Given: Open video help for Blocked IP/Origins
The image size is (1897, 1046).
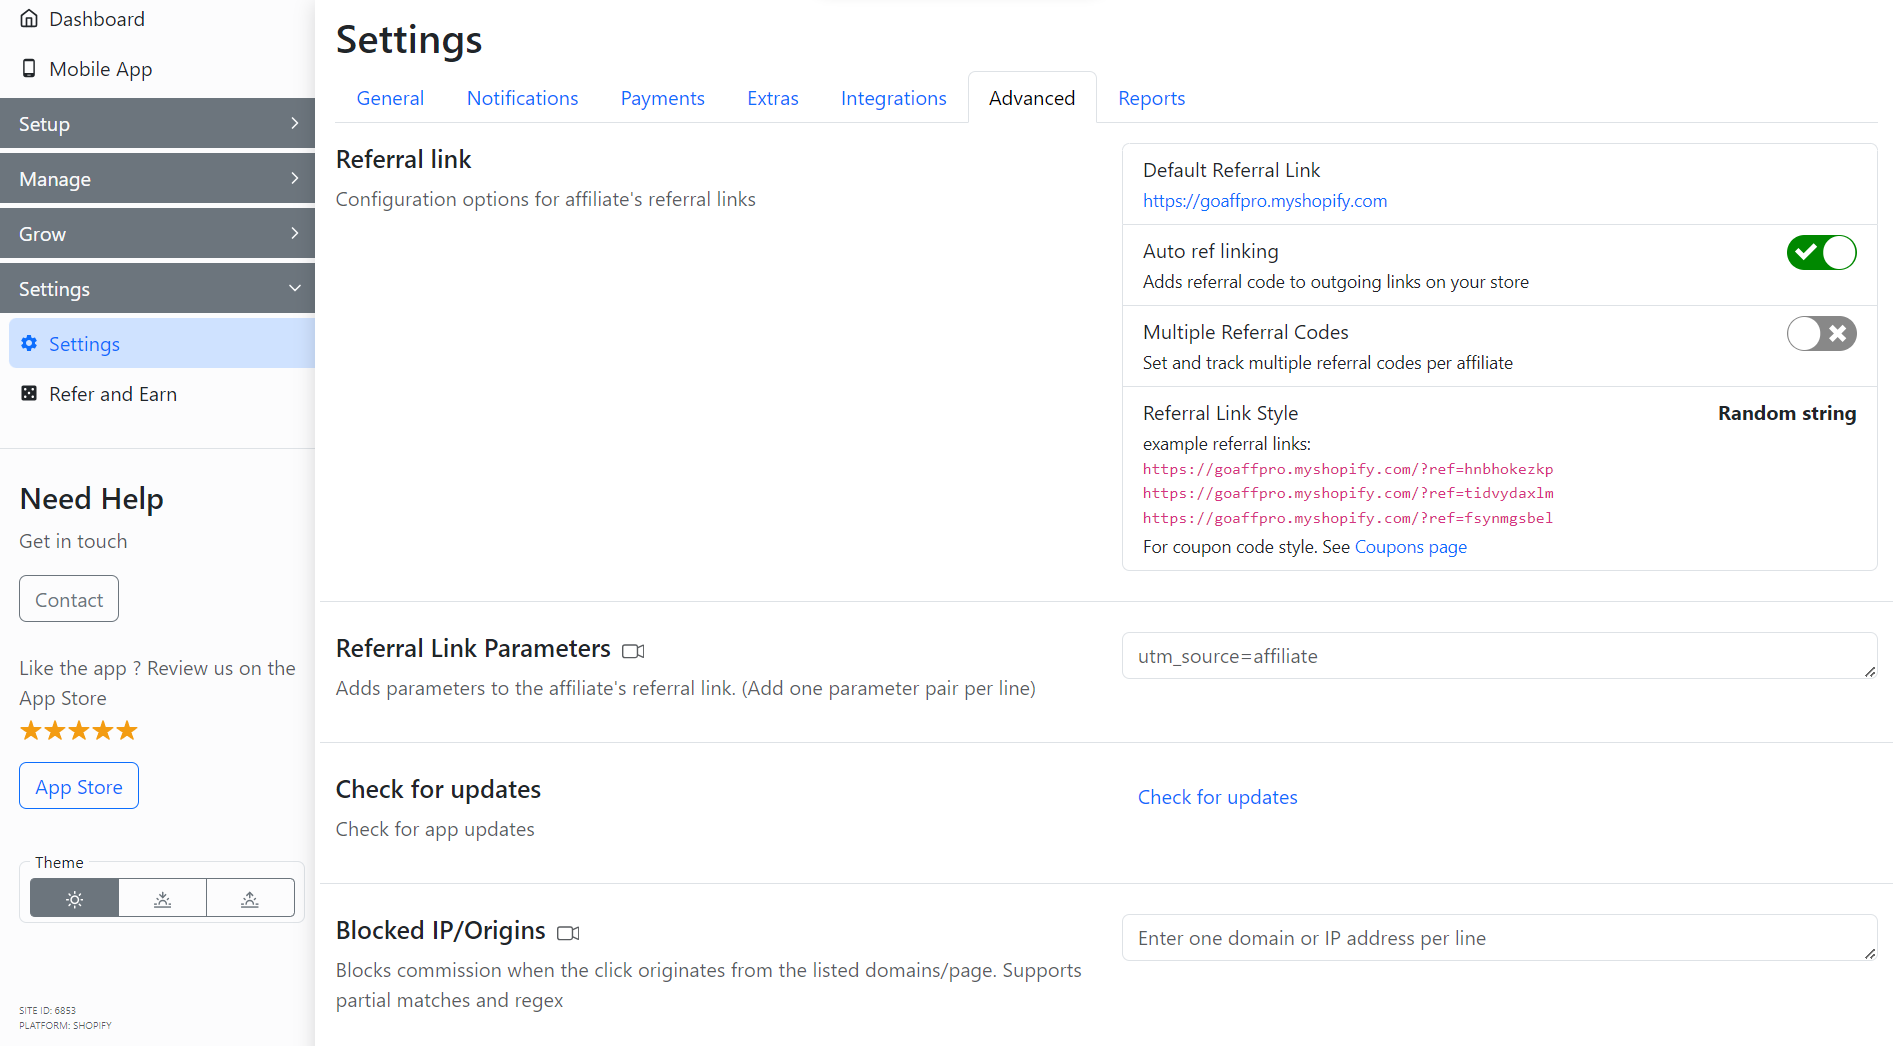Looking at the screenshot, I should pyautogui.click(x=568, y=933).
